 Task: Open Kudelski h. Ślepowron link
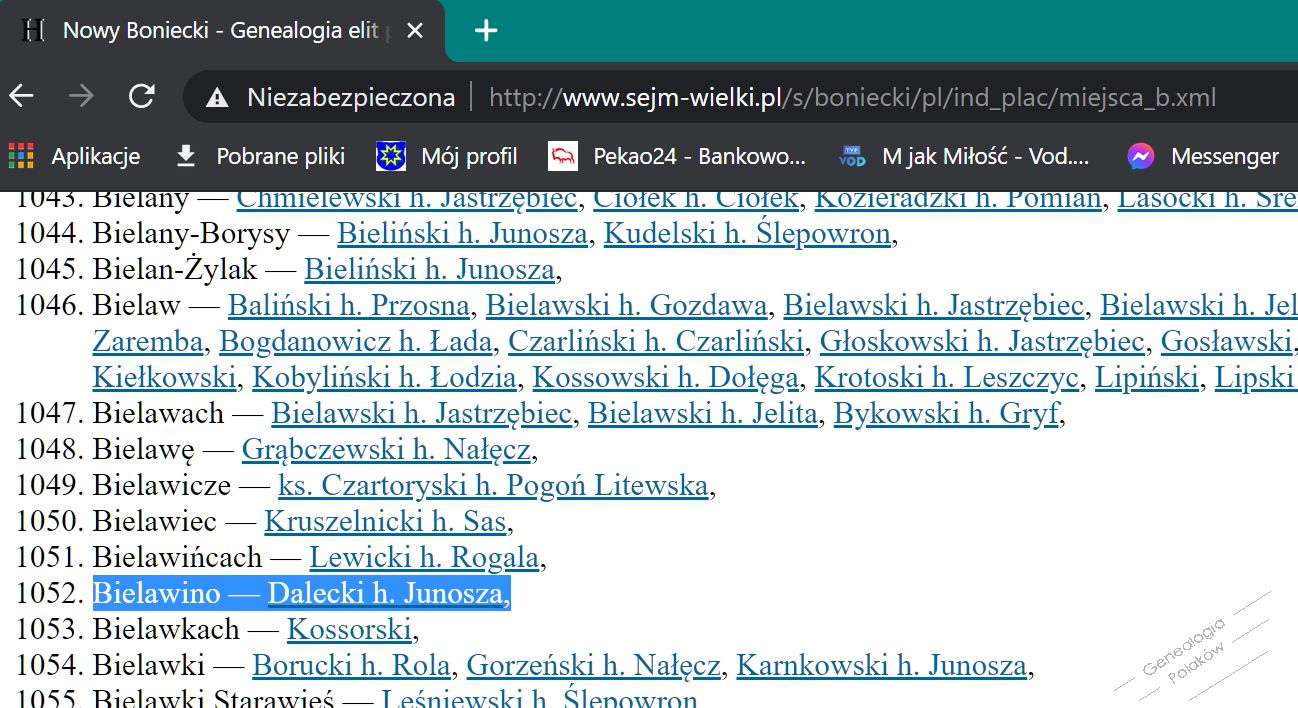point(747,234)
